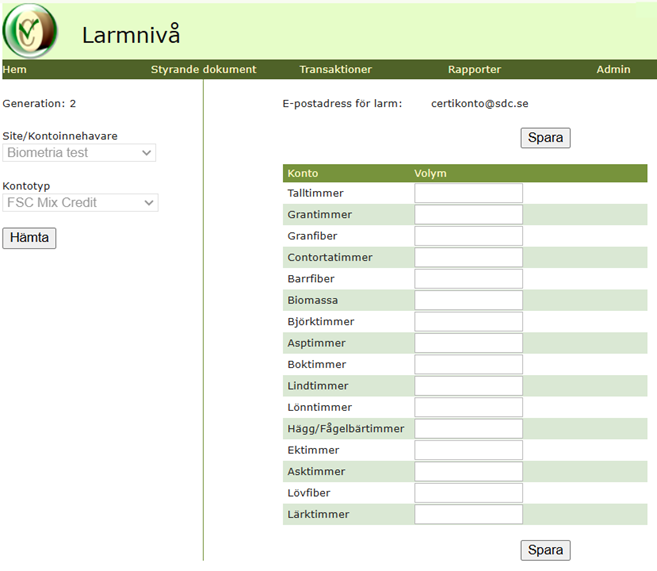Open the Styrande dokument menu

[x=203, y=70]
